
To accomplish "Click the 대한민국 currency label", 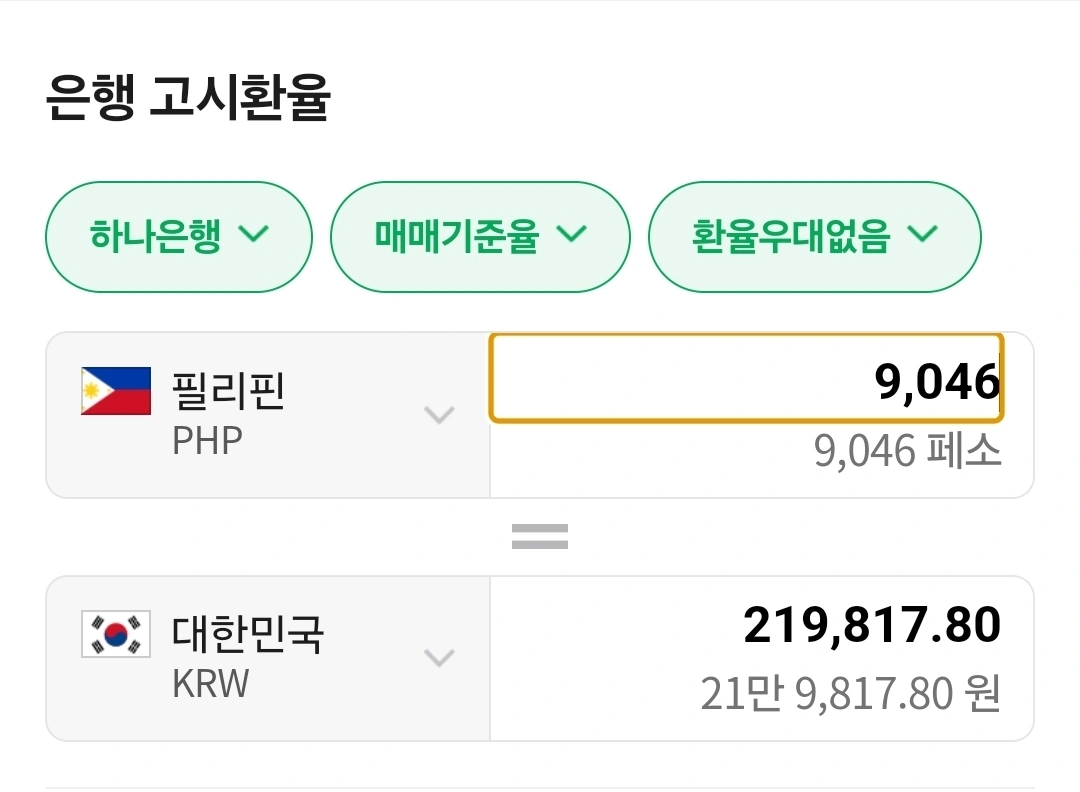I will click(250, 632).
